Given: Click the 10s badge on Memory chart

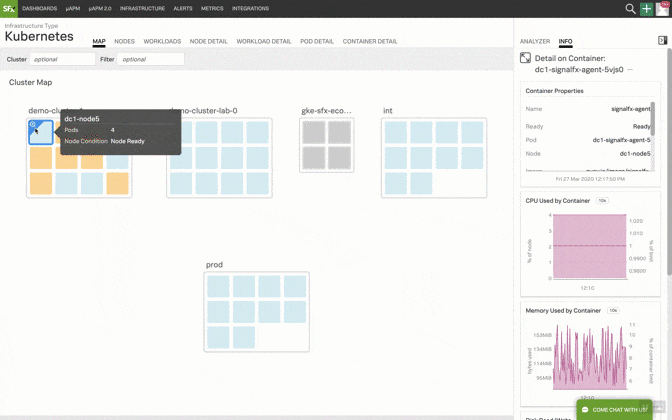Looking at the screenshot, I should pos(613,311).
